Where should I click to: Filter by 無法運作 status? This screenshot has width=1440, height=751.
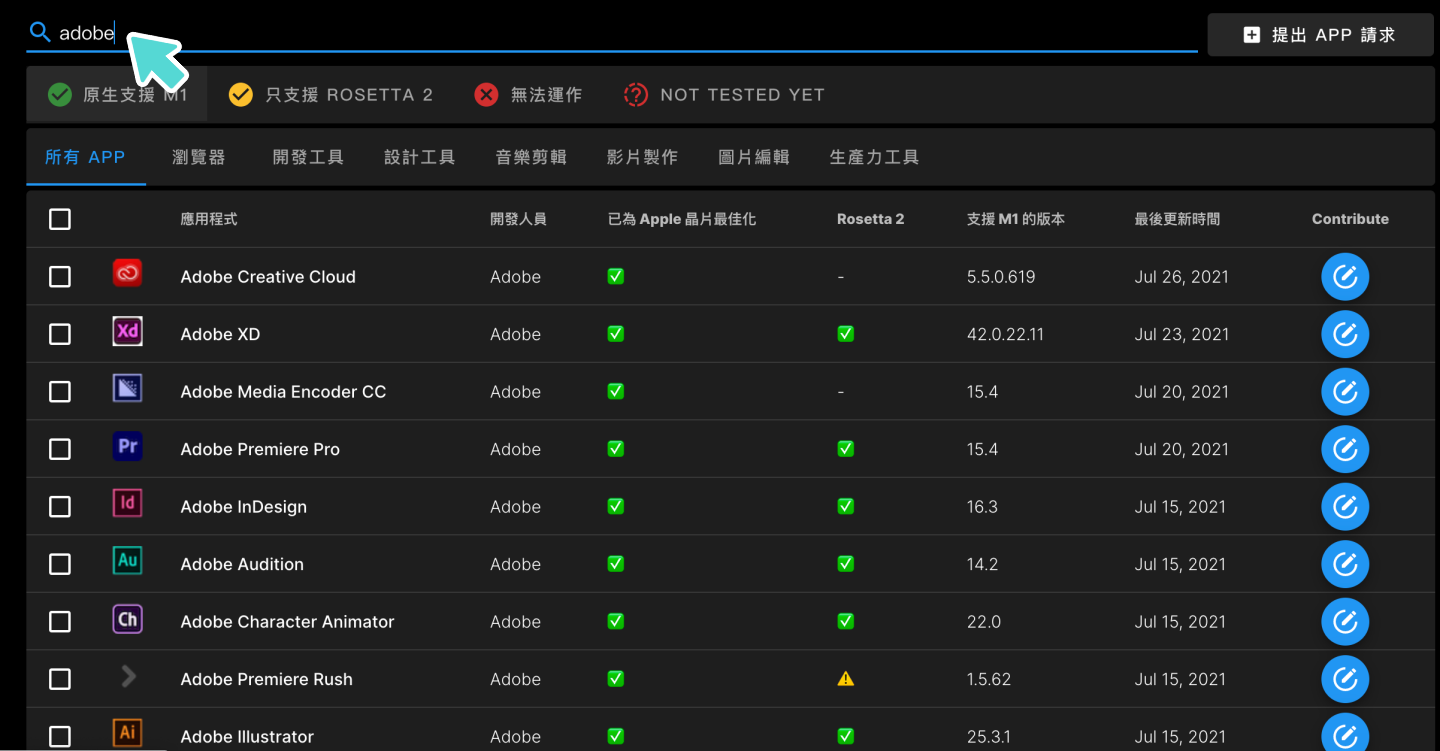(x=528, y=95)
